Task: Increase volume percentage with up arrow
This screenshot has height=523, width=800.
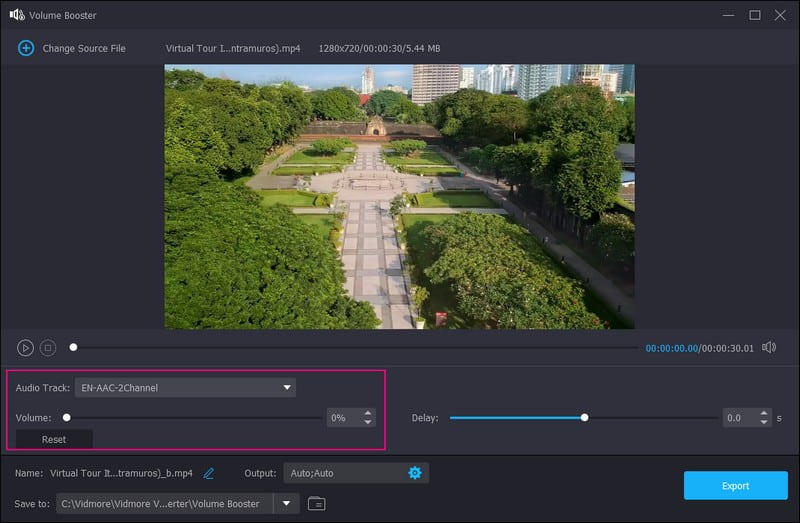Action: (368, 413)
